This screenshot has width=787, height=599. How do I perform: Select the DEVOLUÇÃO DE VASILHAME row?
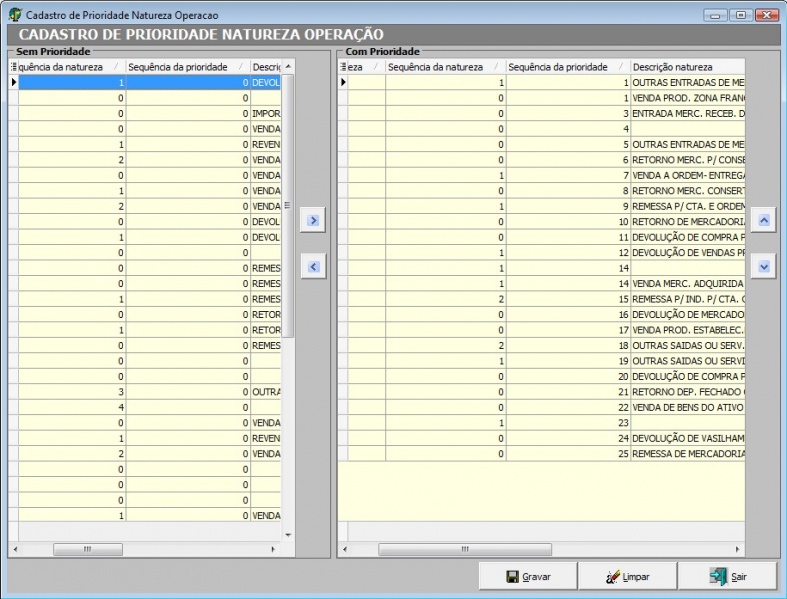pos(688,437)
